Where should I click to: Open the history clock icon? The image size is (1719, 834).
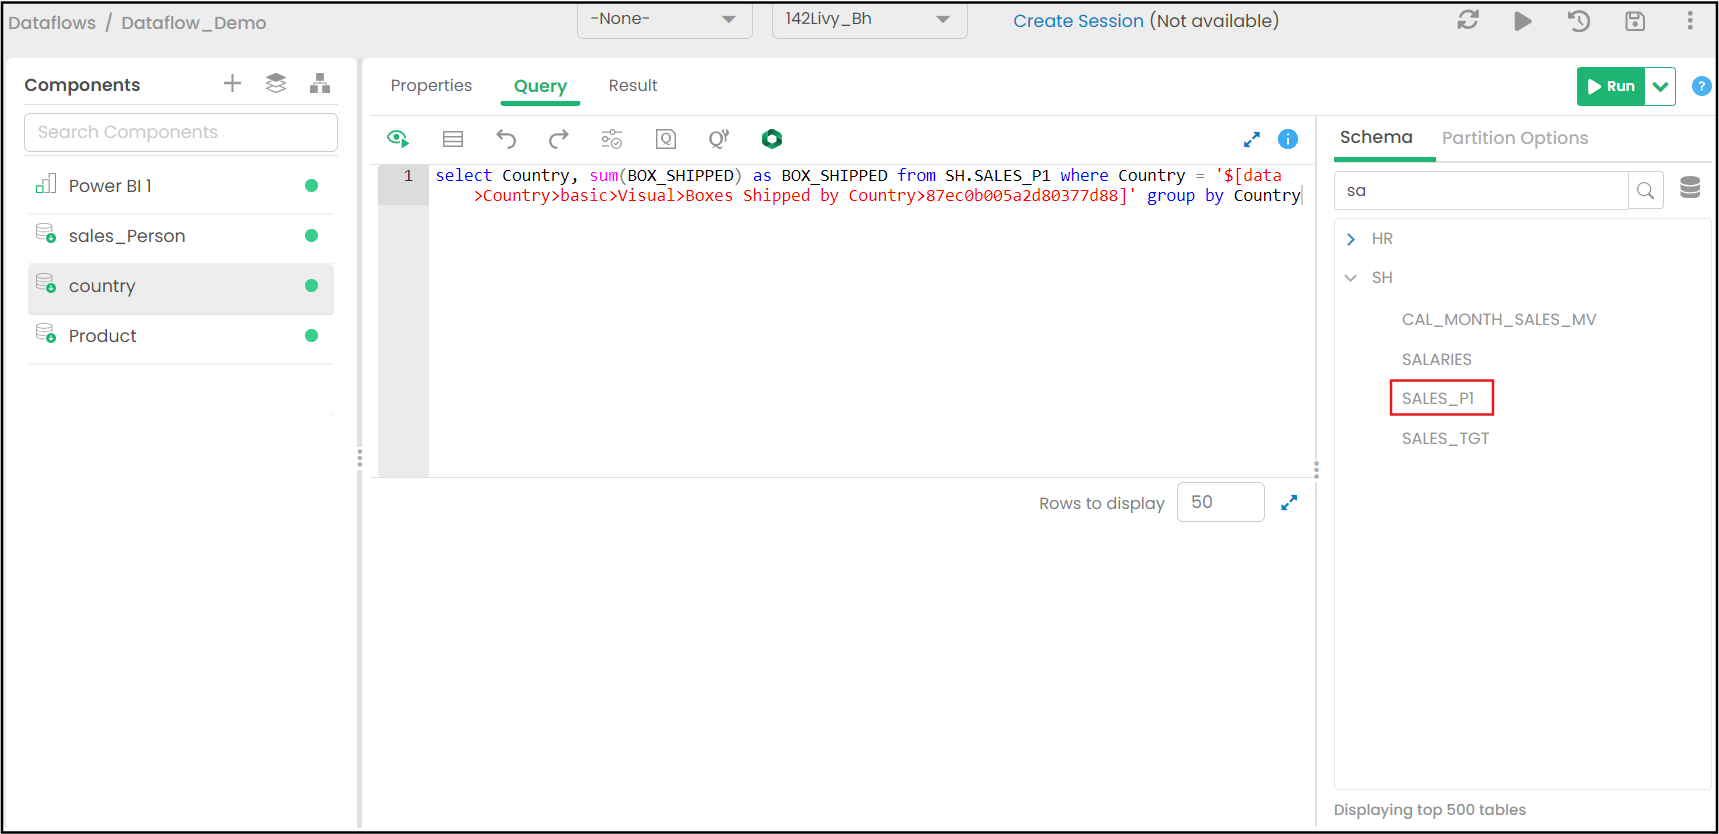[1579, 21]
